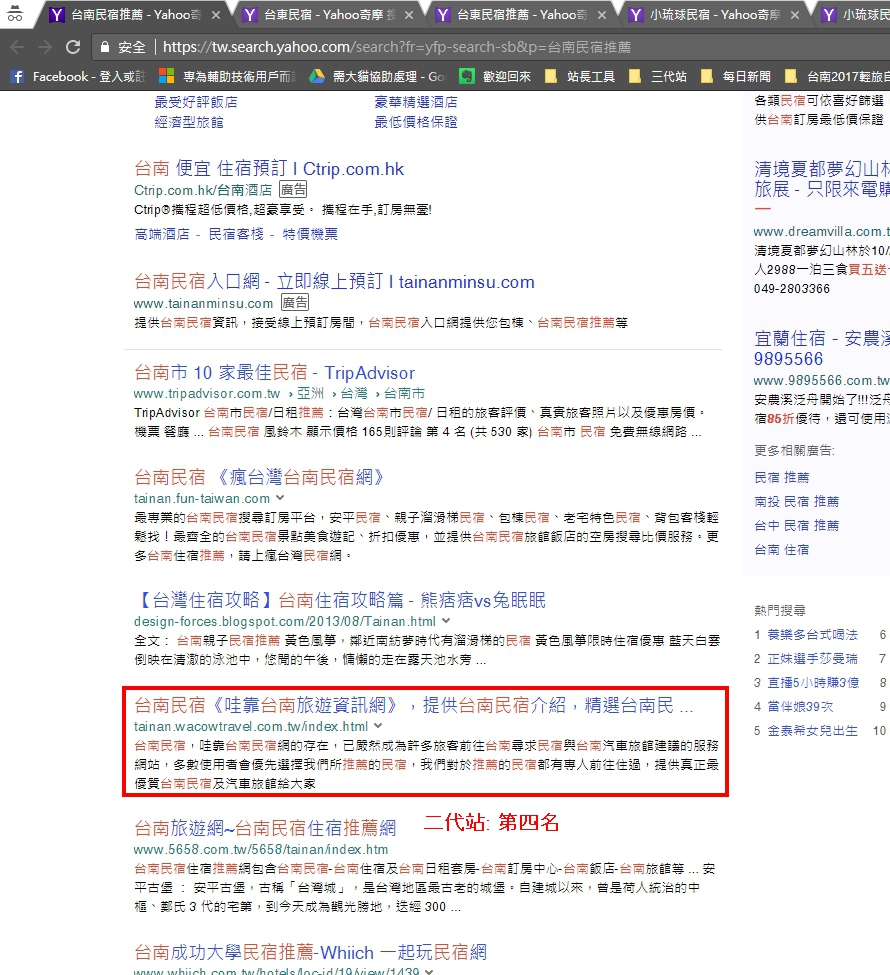Open 台南 便宜 住宿預訂 Ctrip.com.hk result
This screenshot has height=975, width=890.
[269, 169]
